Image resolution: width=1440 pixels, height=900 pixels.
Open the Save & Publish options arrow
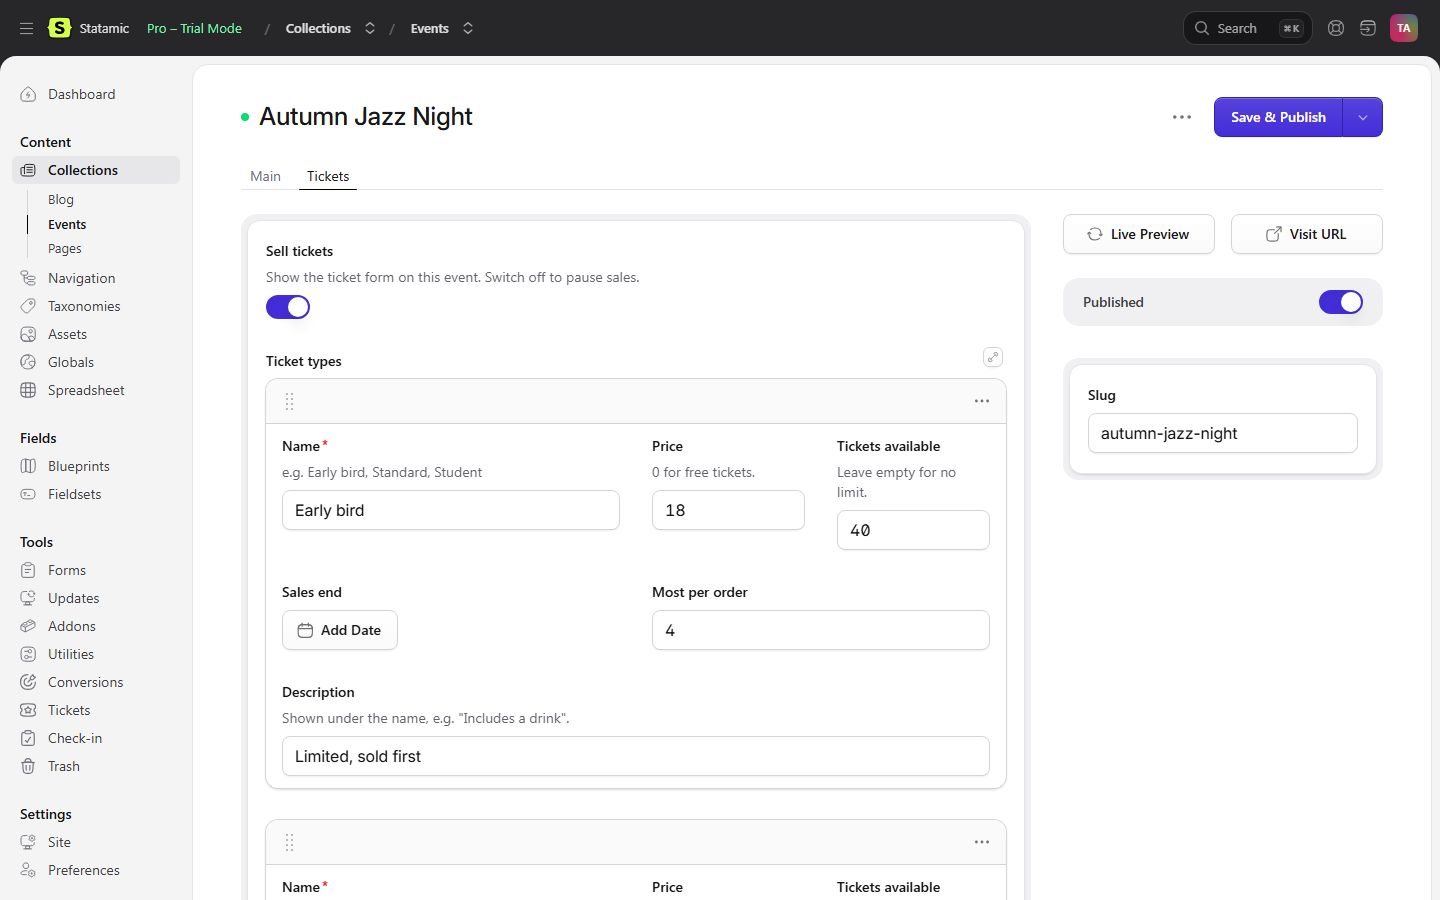click(1363, 117)
